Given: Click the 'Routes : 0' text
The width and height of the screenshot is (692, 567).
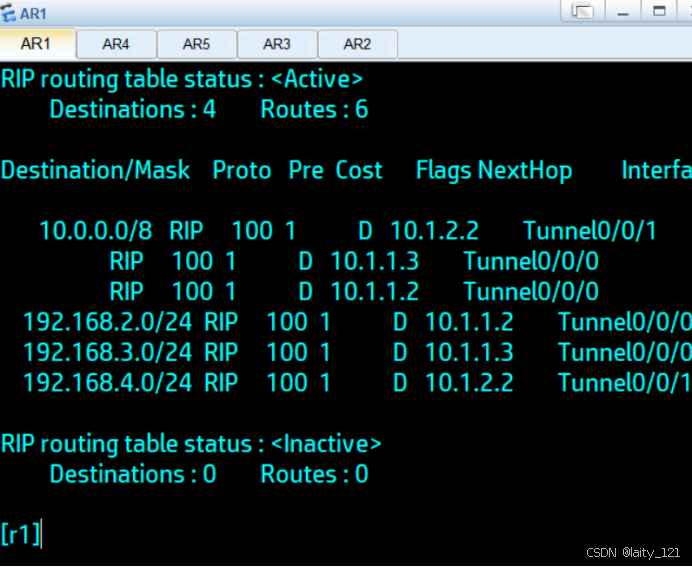Looking at the screenshot, I should [314, 474].
